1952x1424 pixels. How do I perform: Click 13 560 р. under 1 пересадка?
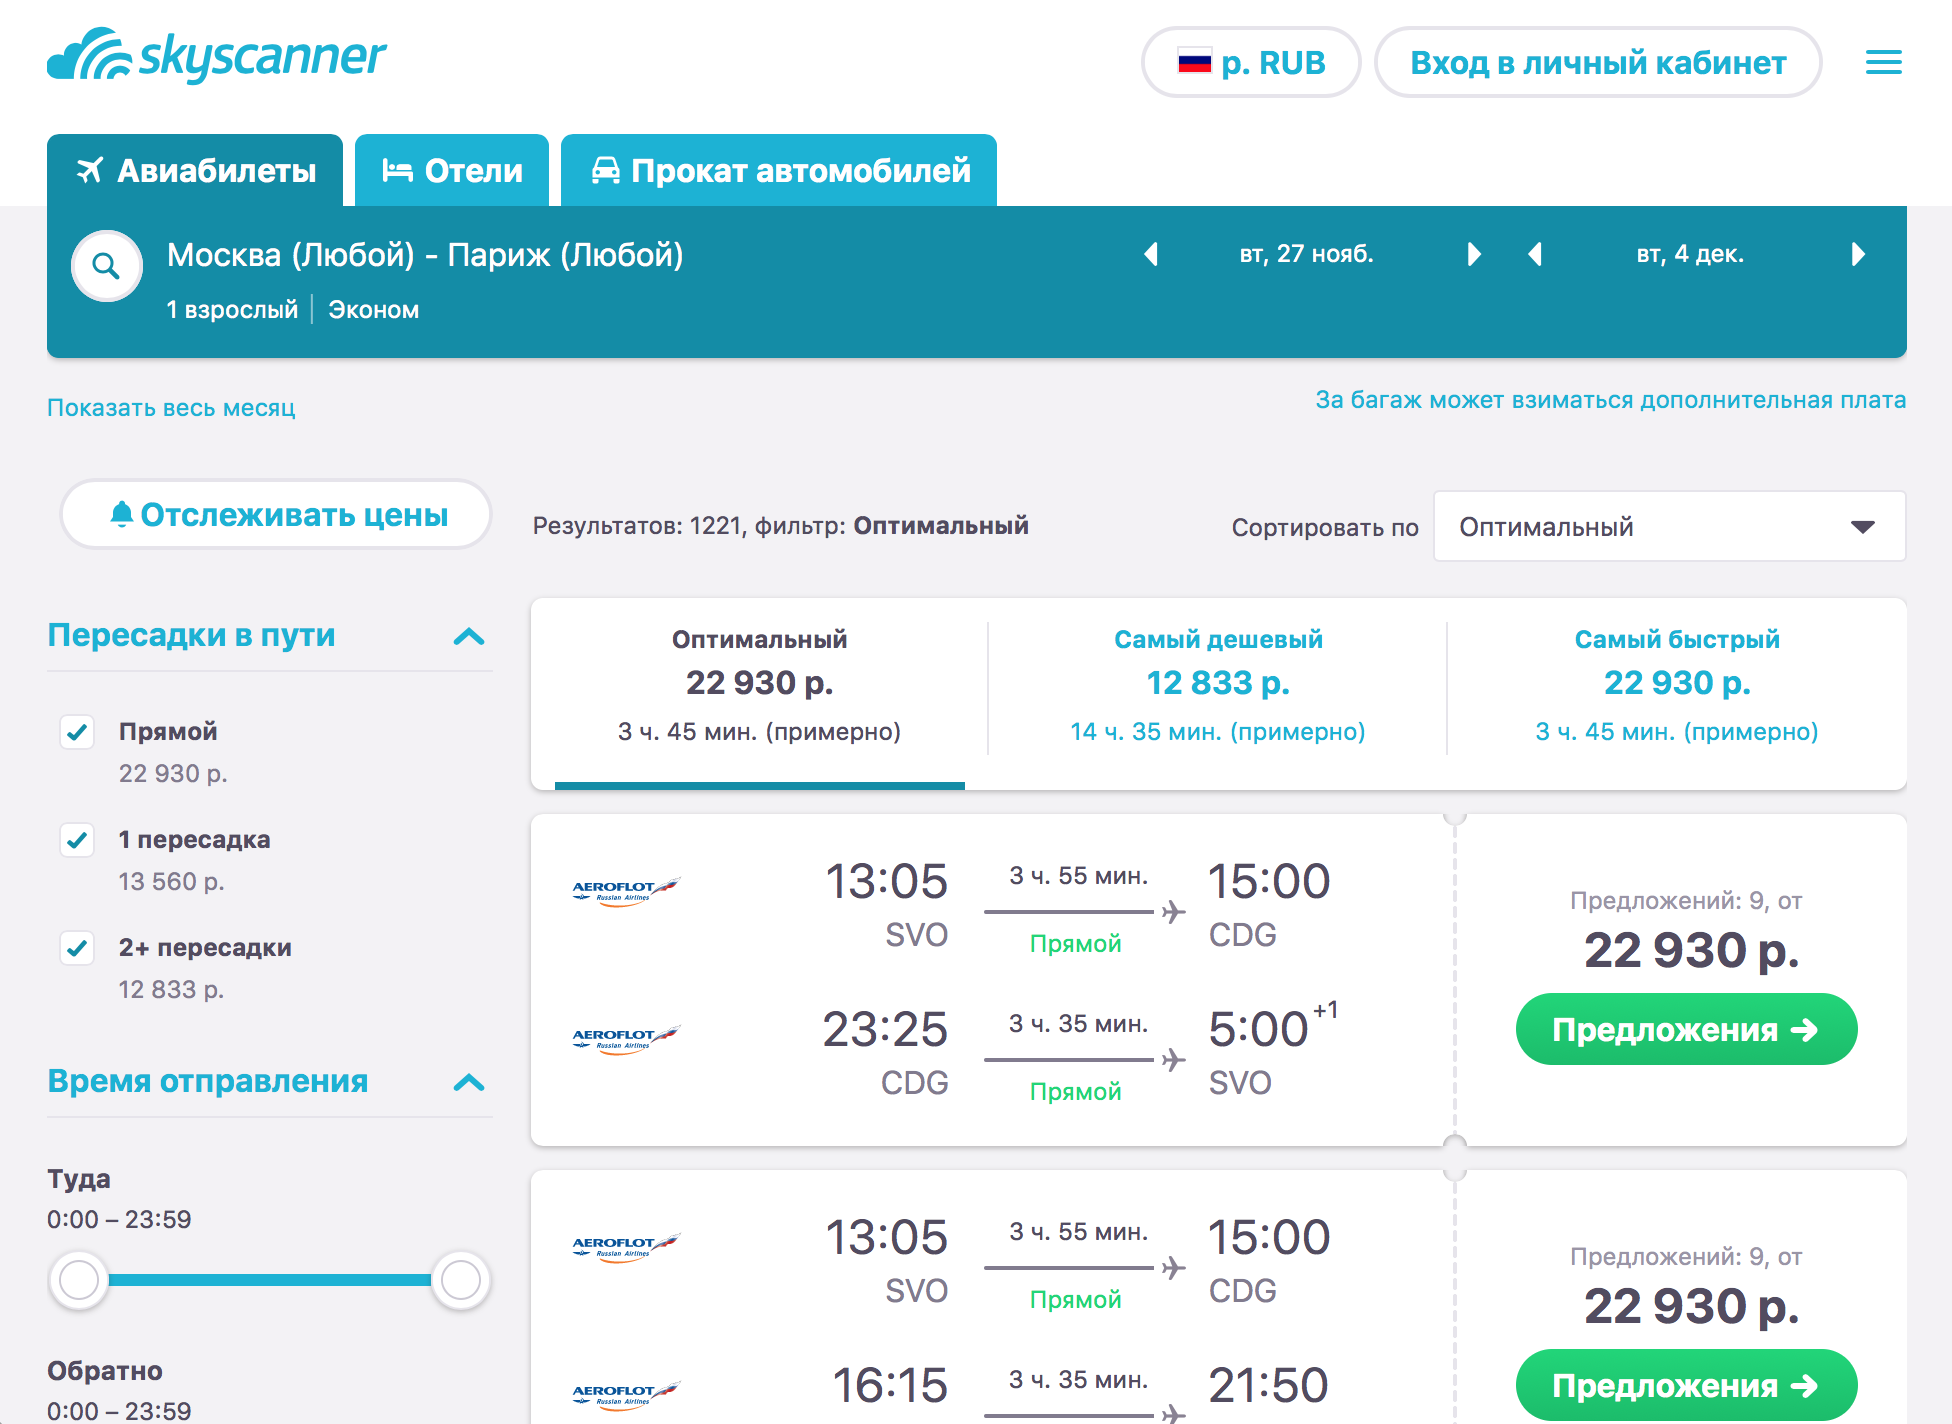pos(171,882)
